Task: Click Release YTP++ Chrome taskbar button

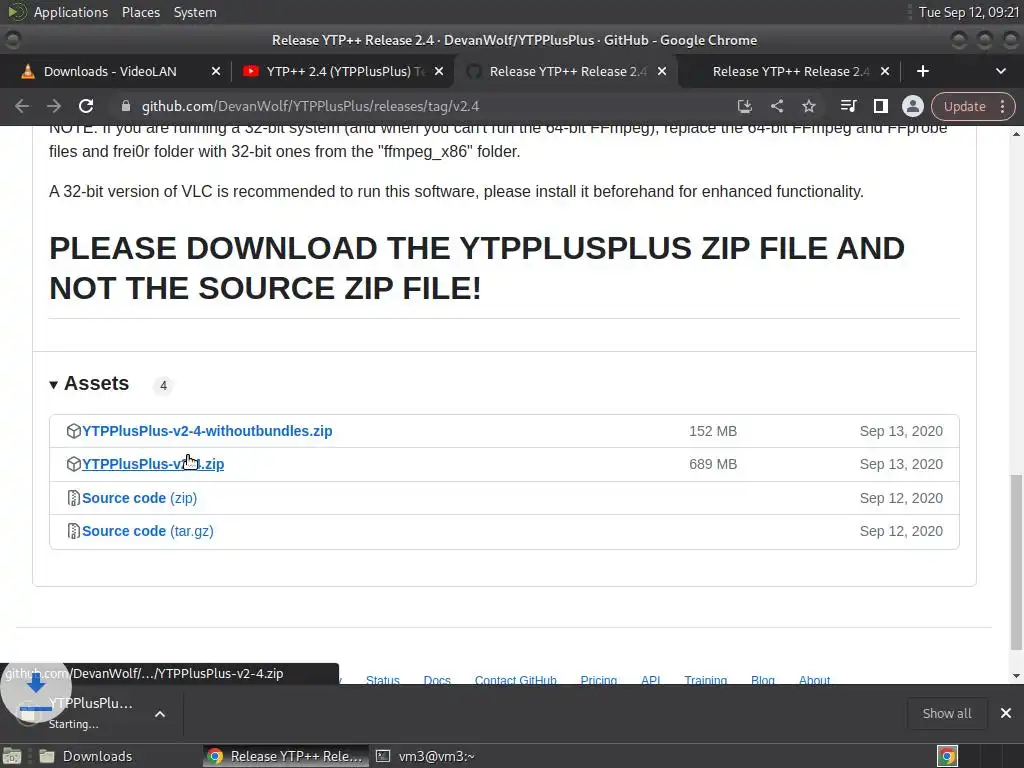Action: coord(285,756)
